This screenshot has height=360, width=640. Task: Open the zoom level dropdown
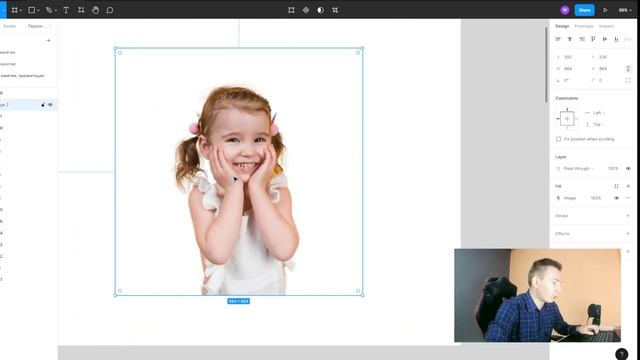[625, 10]
